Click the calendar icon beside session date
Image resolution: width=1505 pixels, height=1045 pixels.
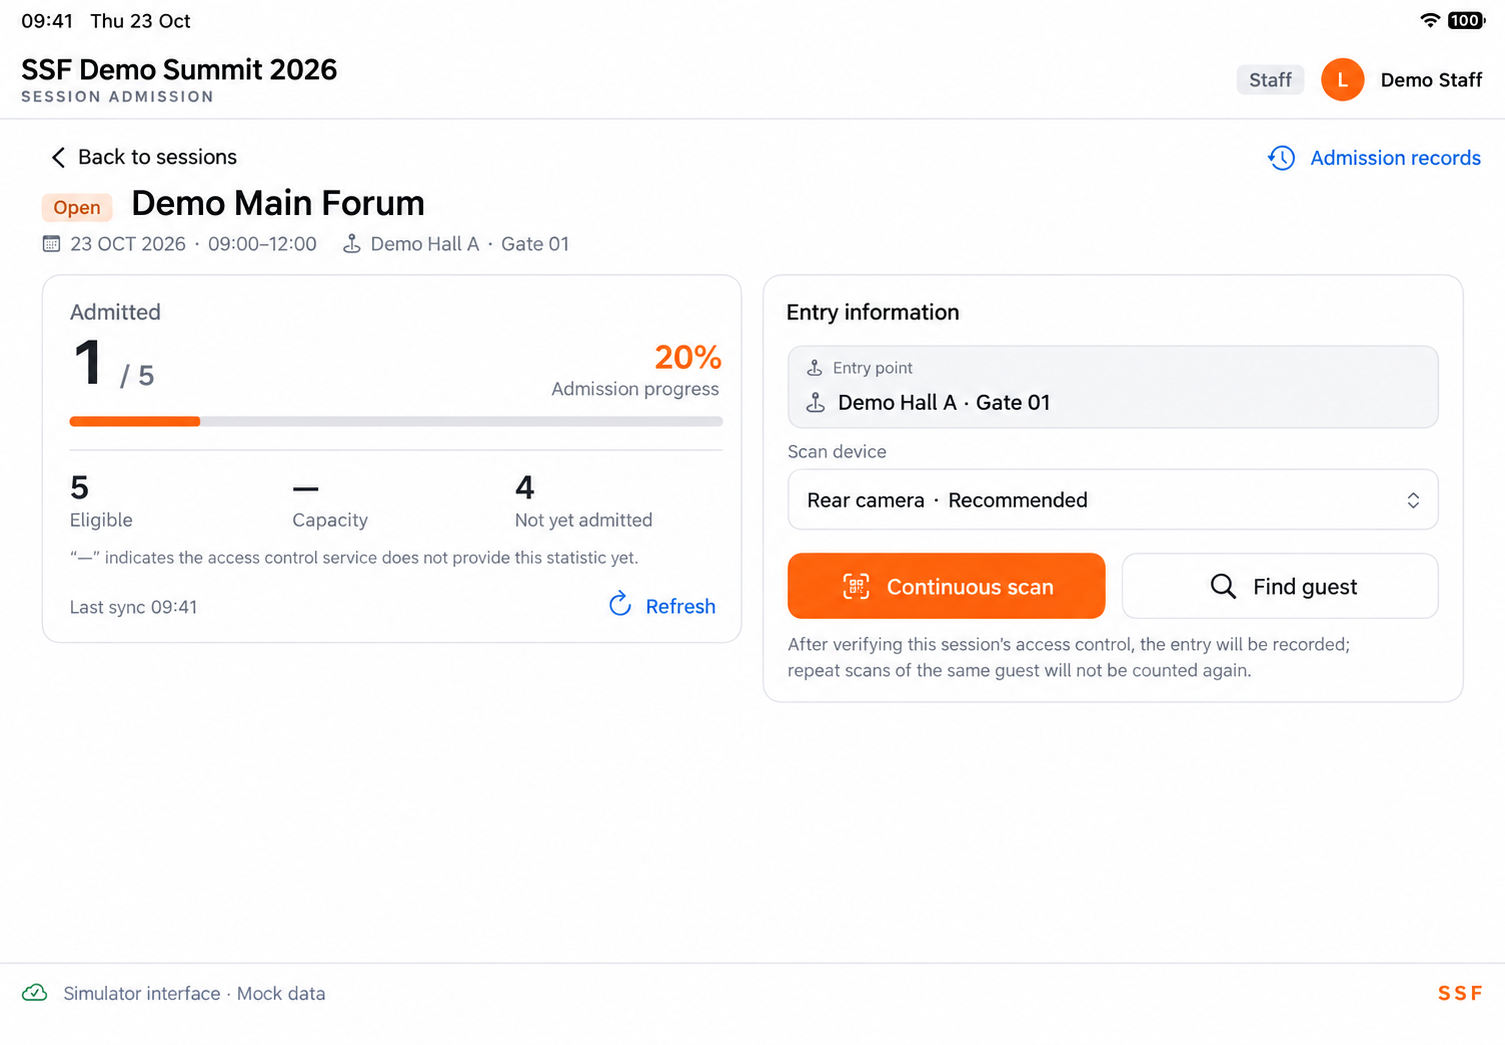point(52,244)
